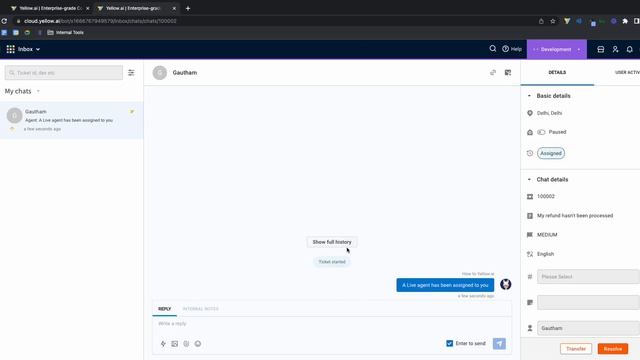The image size is (640, 360).
Task: Click the chat header link icon
Action: 493,72
